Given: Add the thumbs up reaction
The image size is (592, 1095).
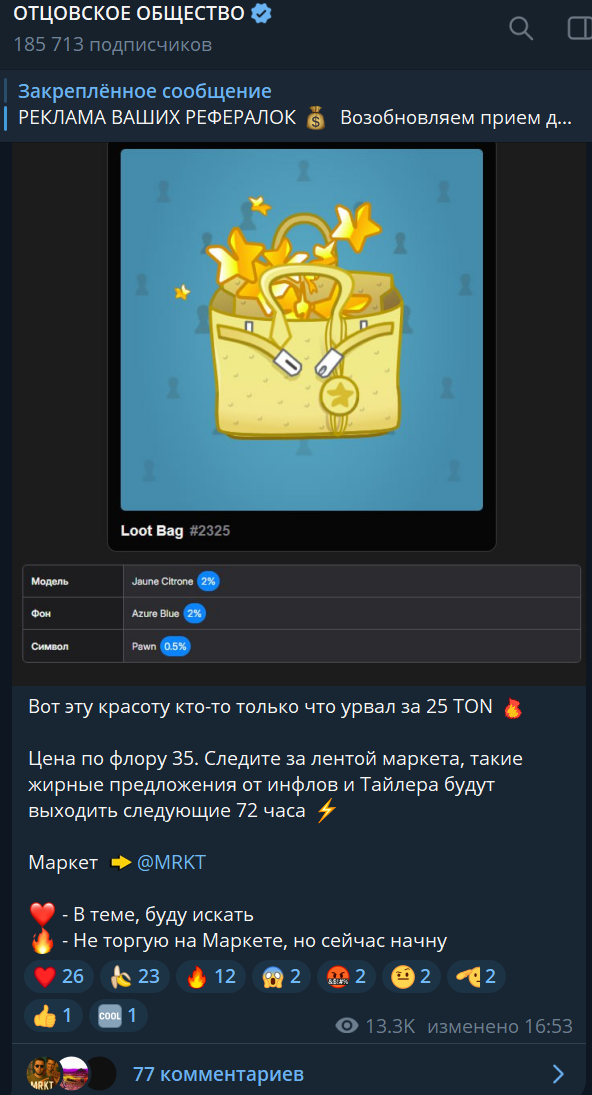Looking at the screenshot, I should tap(53, 1015).
